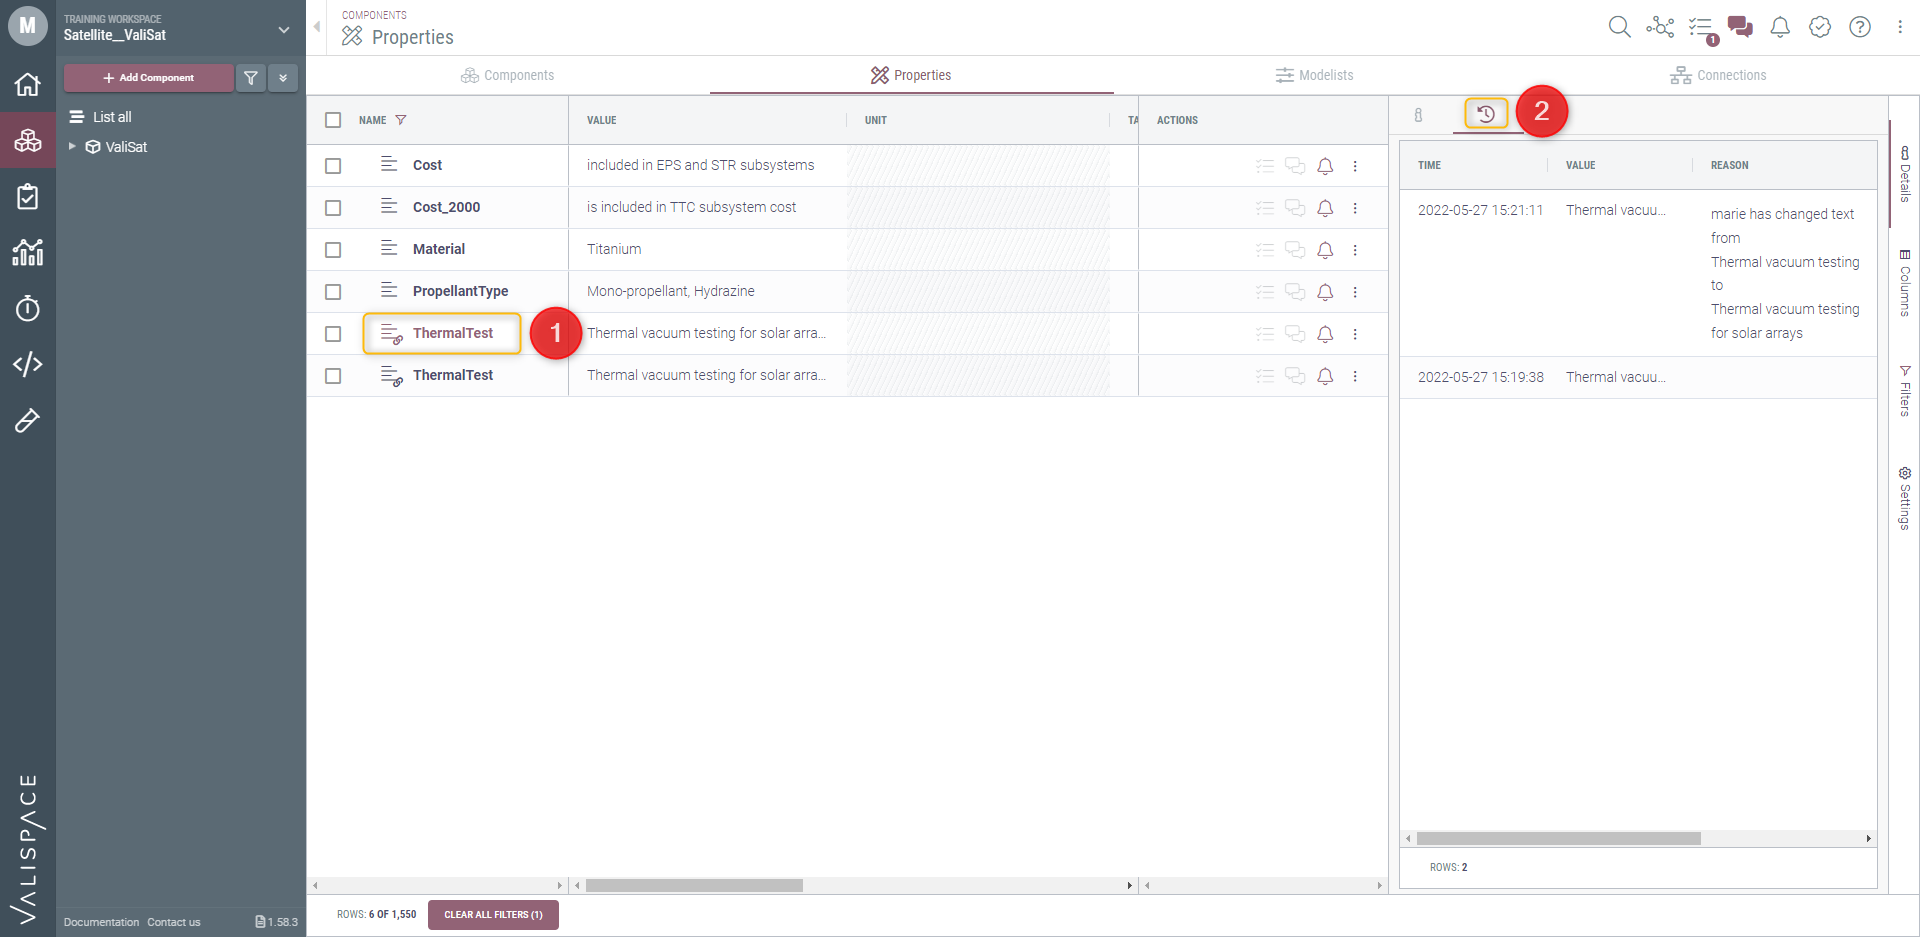Sort by the VALUE column header
The image size is (1920, 937).
(601, 120)
